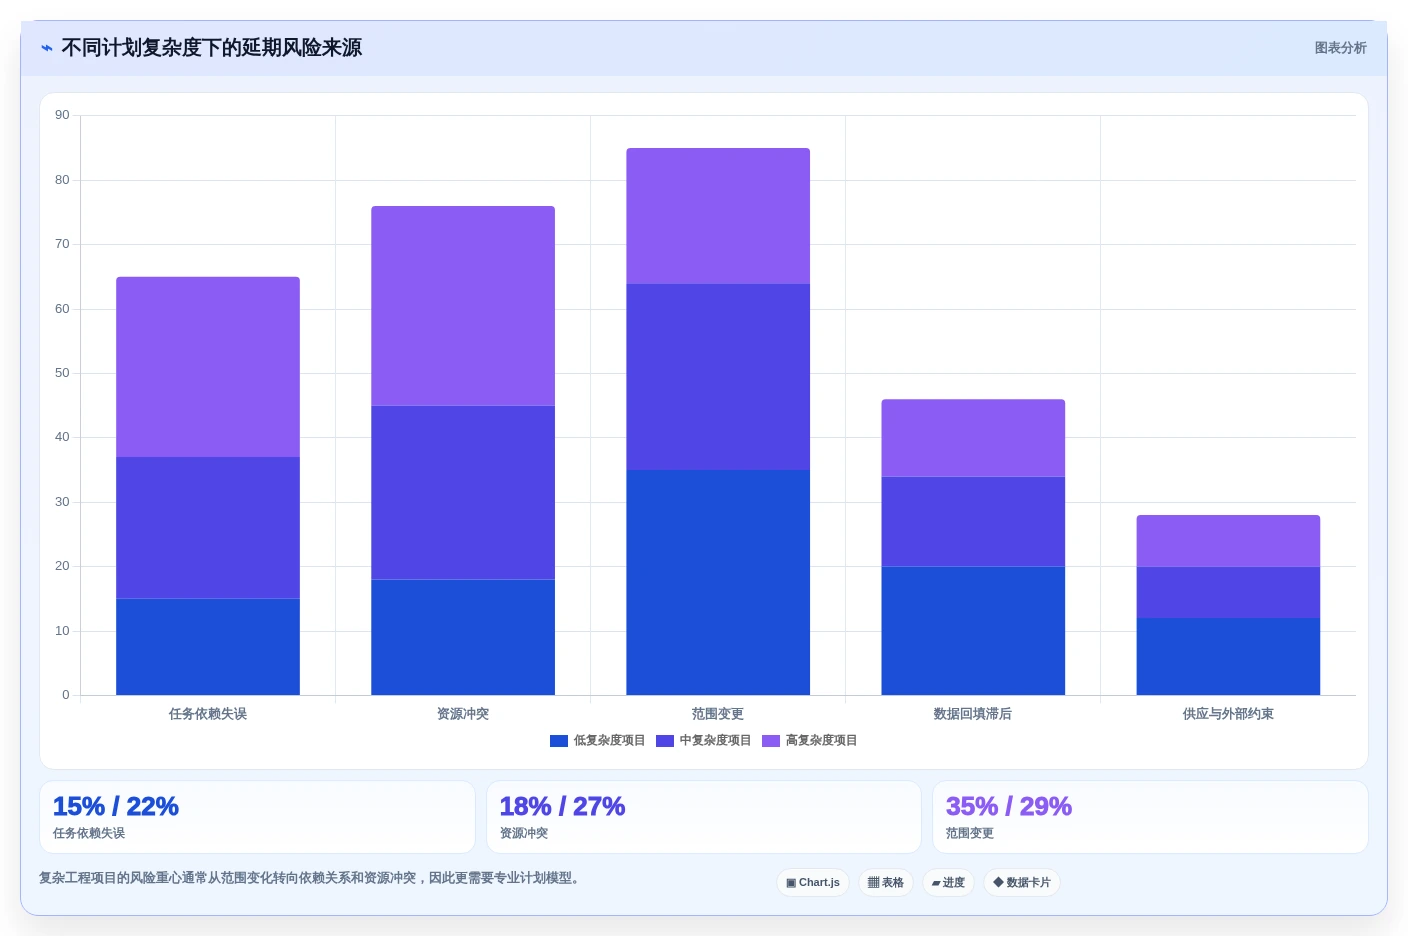Click the medium-complexity segment of 资源冲突 bar

tap(463, 492)
